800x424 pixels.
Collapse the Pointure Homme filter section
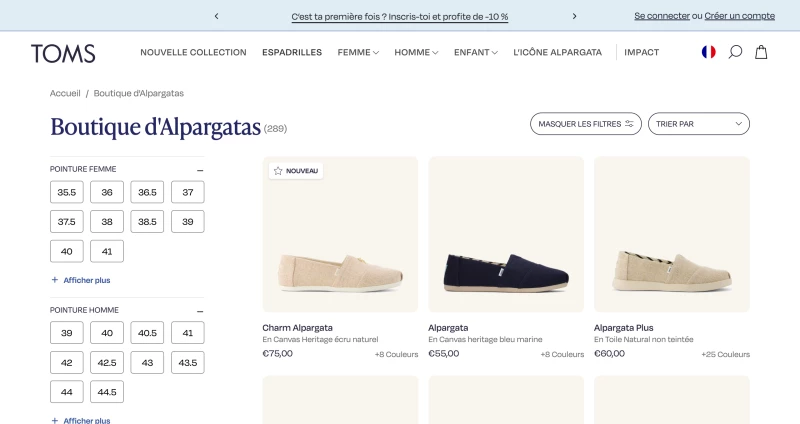[x=200, y=311]
